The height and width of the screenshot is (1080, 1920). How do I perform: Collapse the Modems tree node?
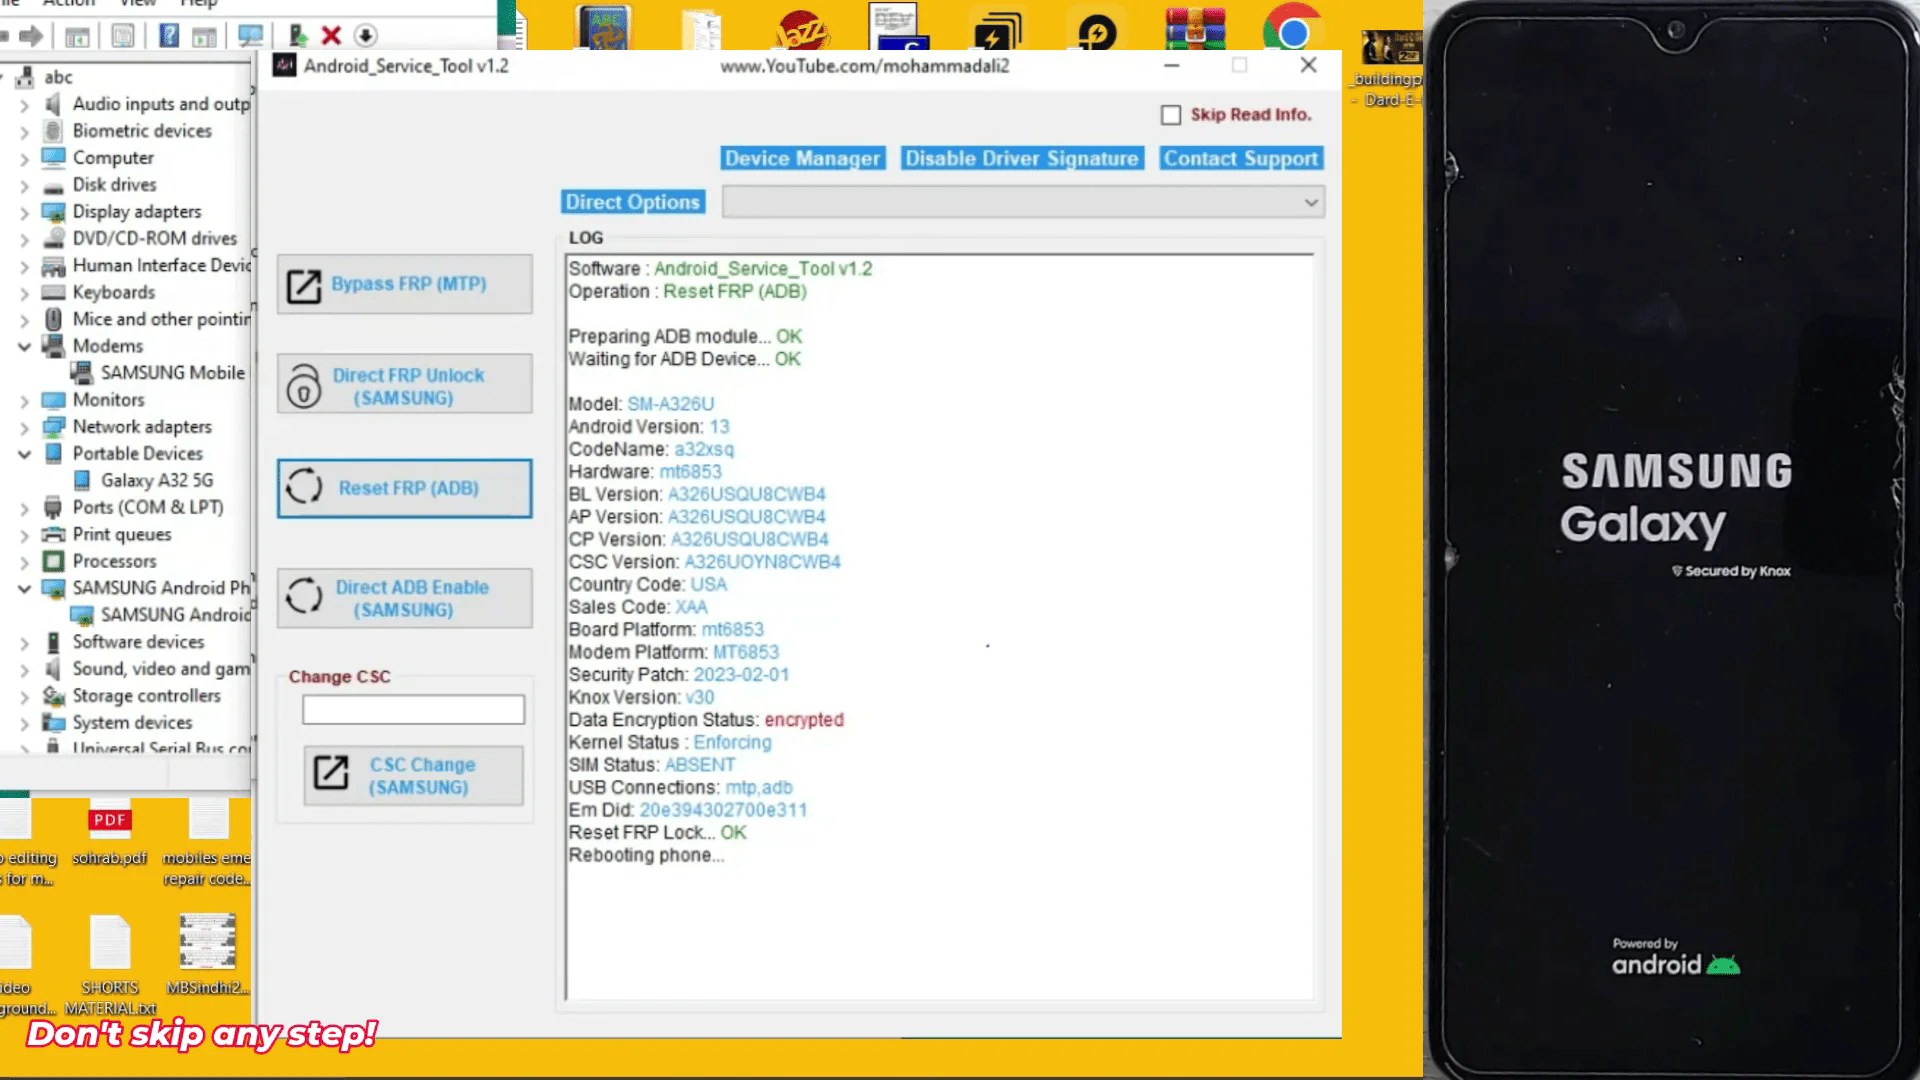click(x=24, y=346)
